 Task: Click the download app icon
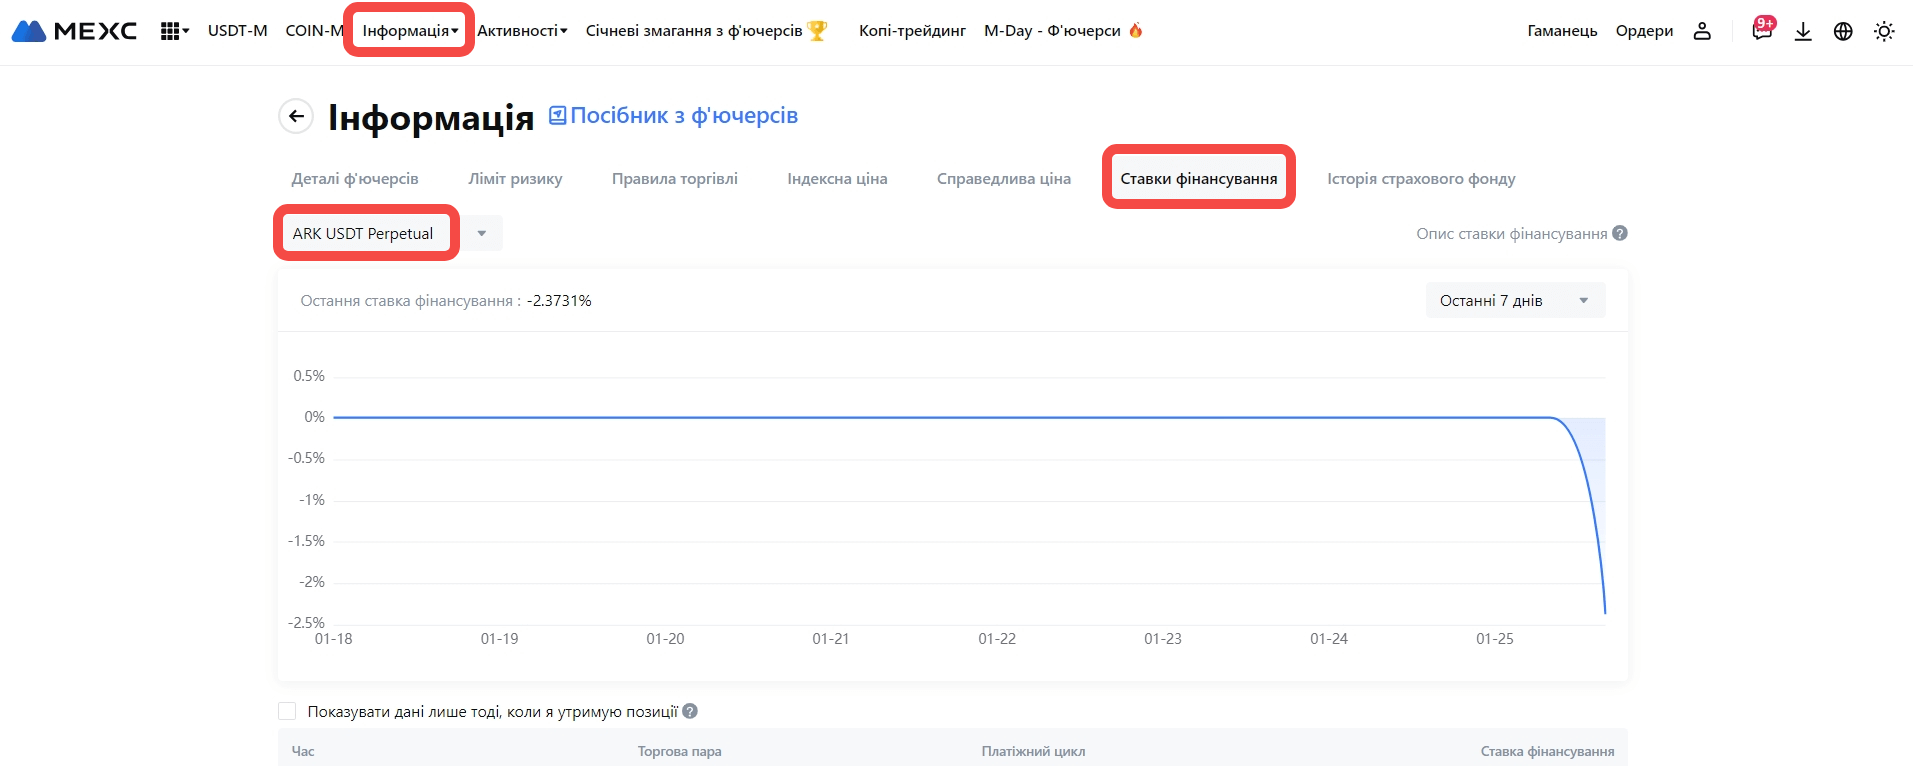[1803, 31]
